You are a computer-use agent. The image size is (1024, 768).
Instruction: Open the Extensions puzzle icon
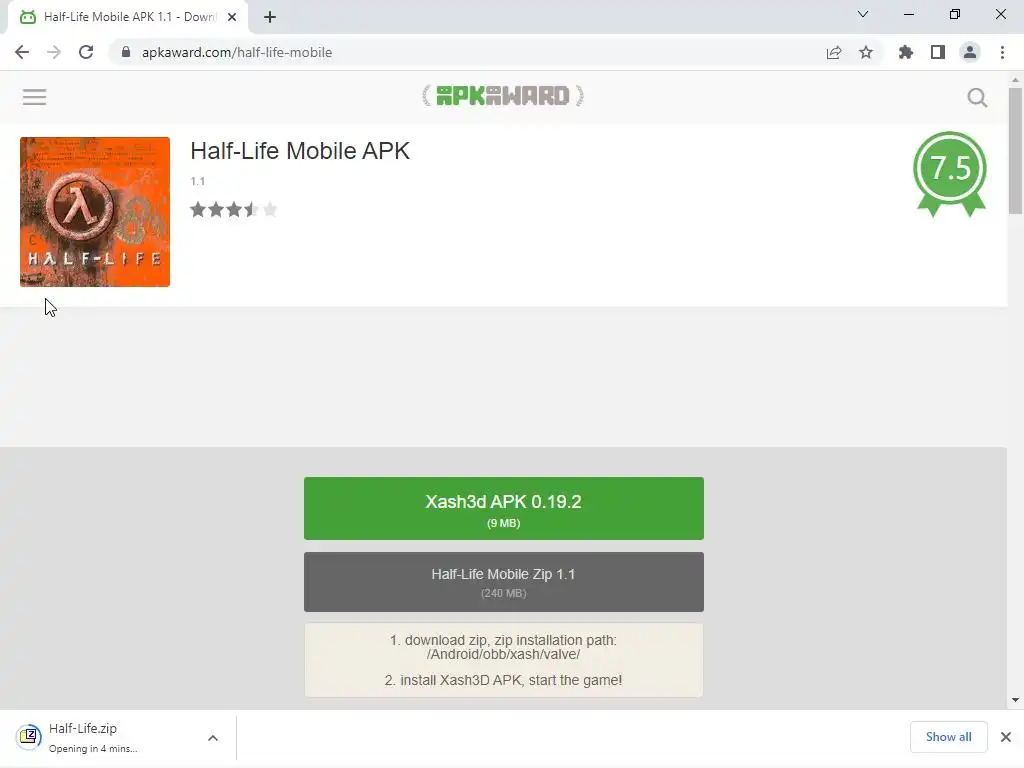pos(906,52)
